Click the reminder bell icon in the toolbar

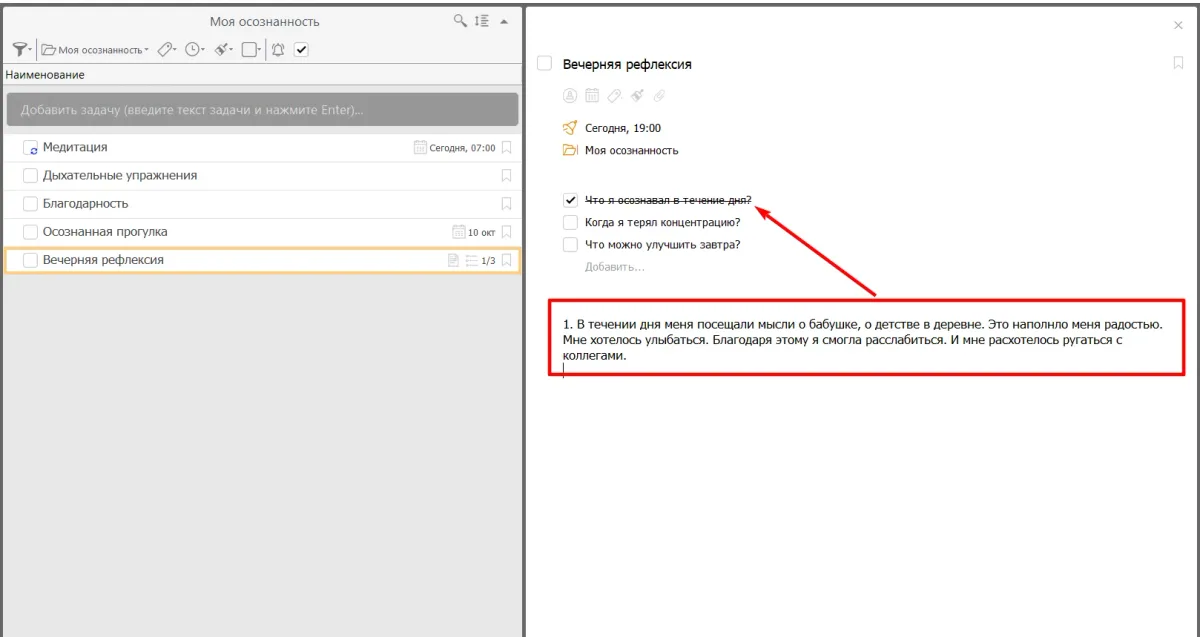pos(278,49)
